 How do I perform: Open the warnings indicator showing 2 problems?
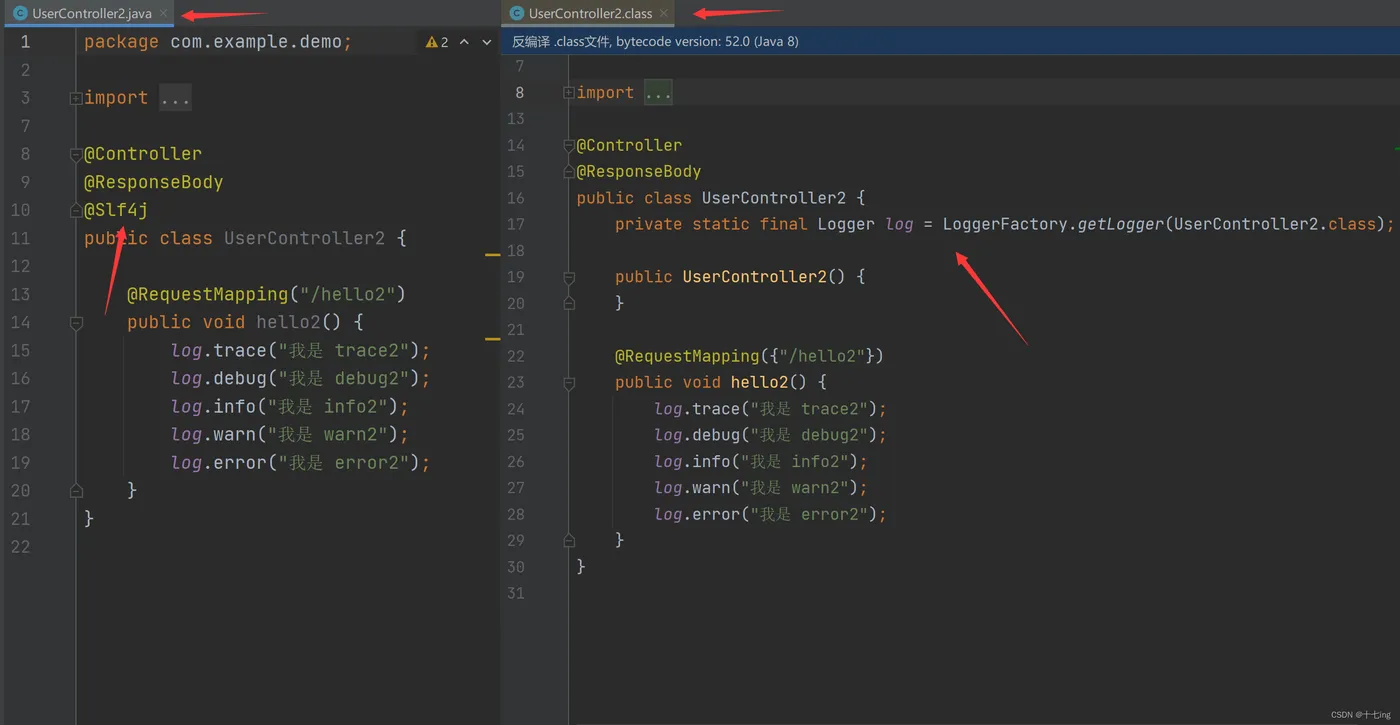(437, 42)
